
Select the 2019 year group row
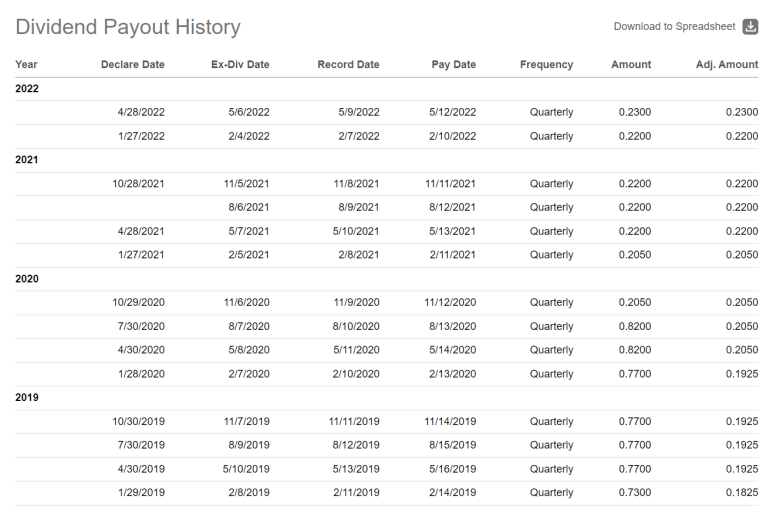386,398
